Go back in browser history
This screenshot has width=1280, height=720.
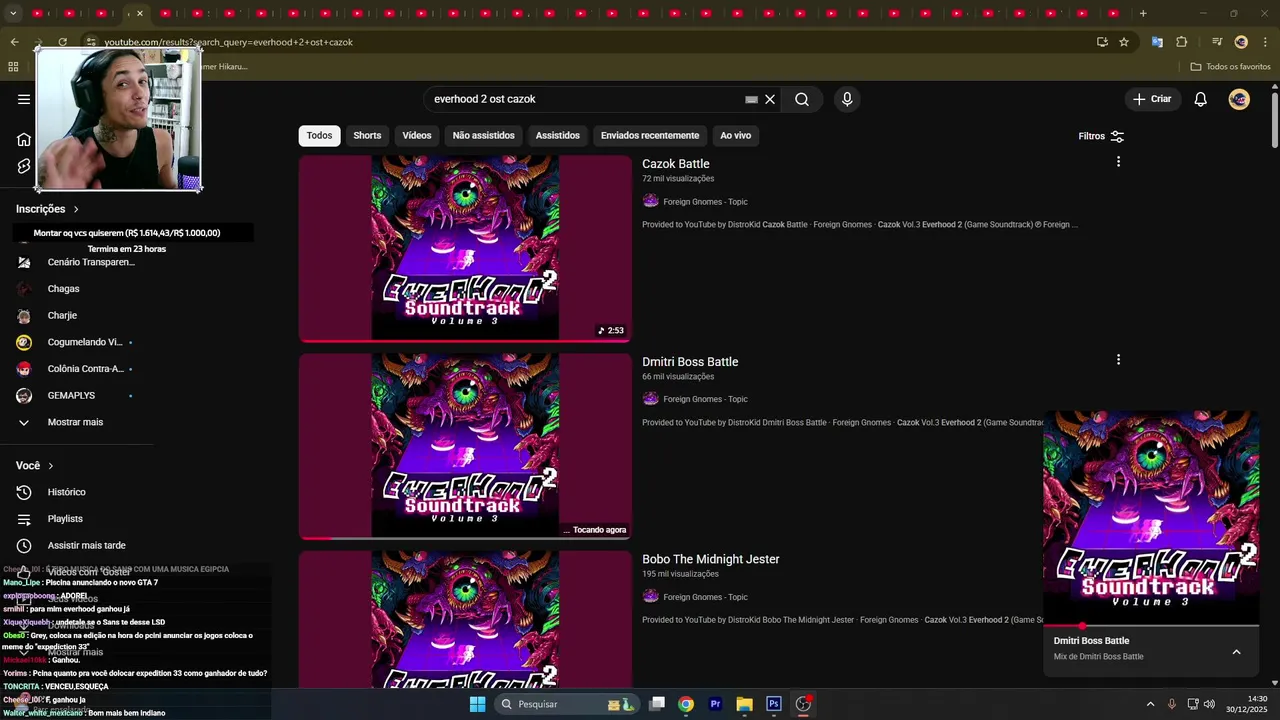tap(14, 42)
